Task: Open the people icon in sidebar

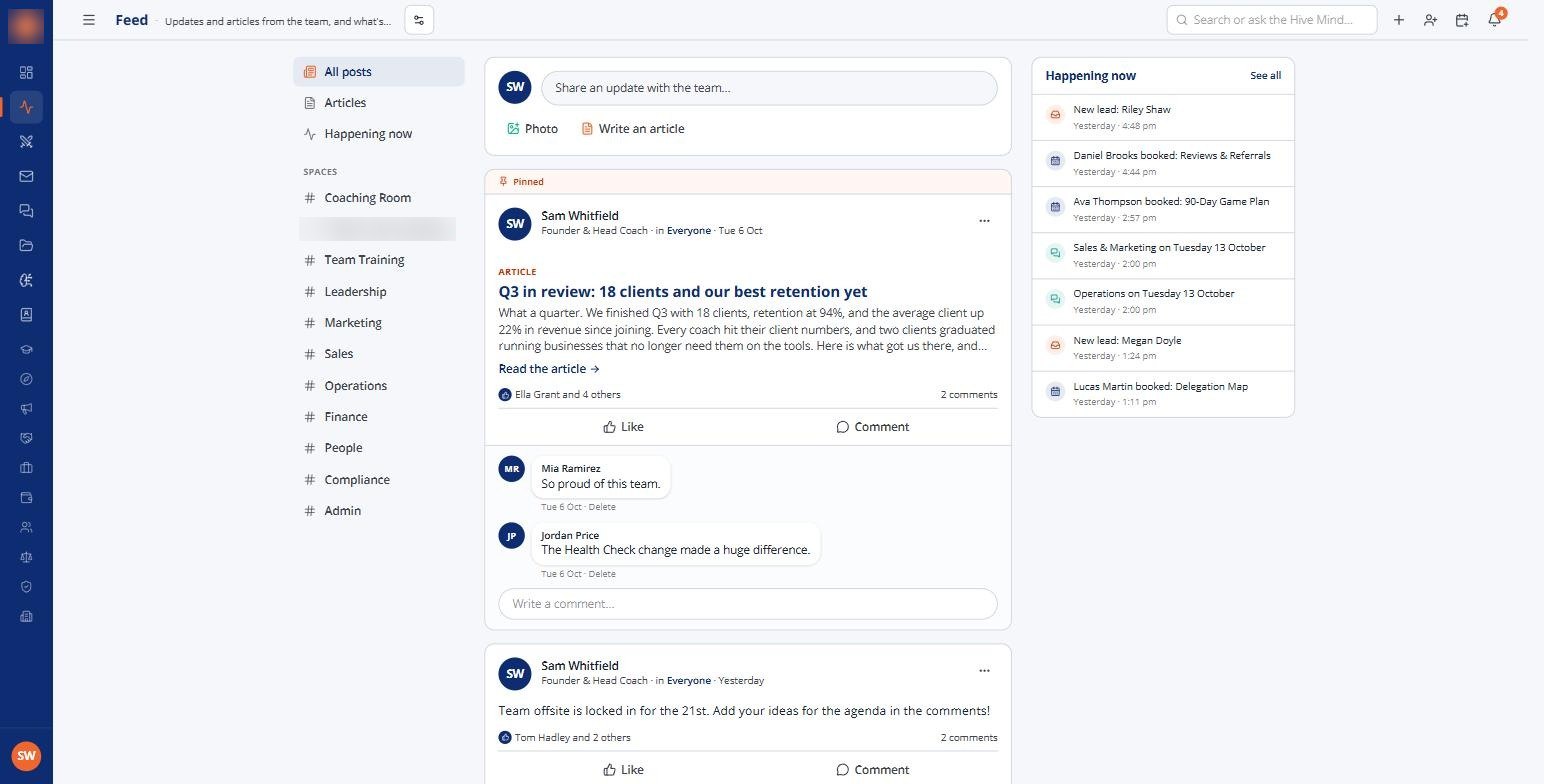Action: coord(26,527)
